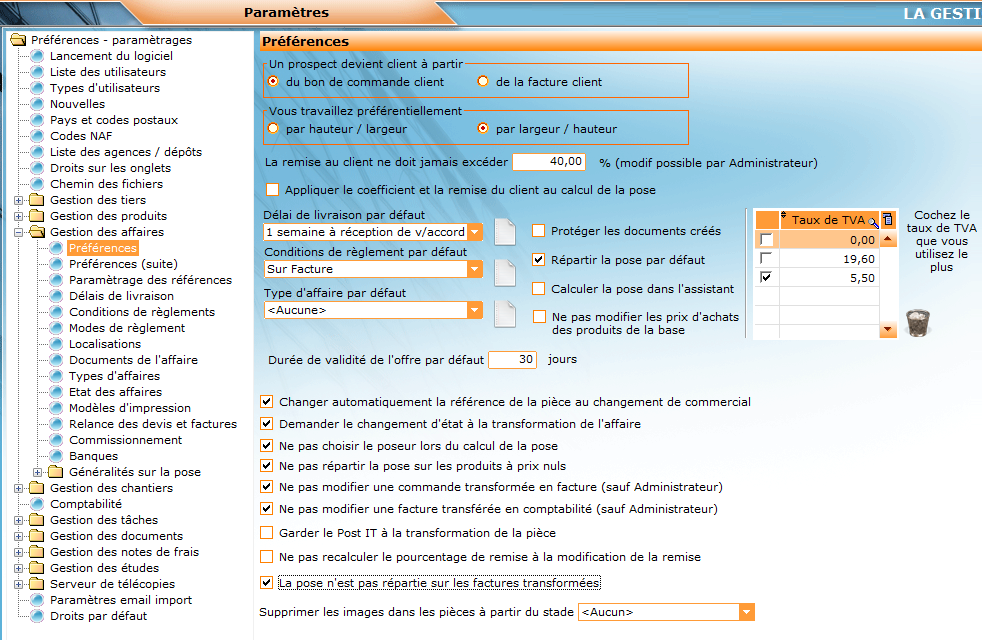Click the globe icon beside Droits sur les onglets

coord(38,168)
